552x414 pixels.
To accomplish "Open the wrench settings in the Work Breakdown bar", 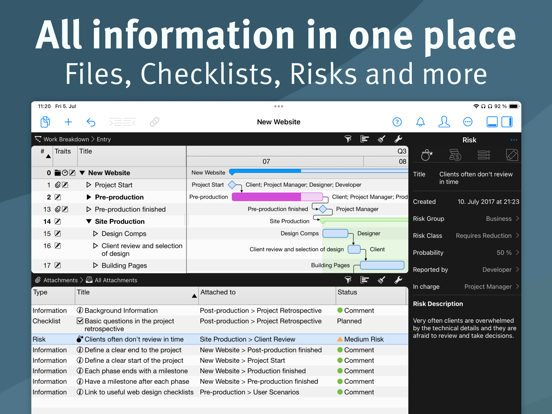I will pyautogui.click(x=398, y=139).
